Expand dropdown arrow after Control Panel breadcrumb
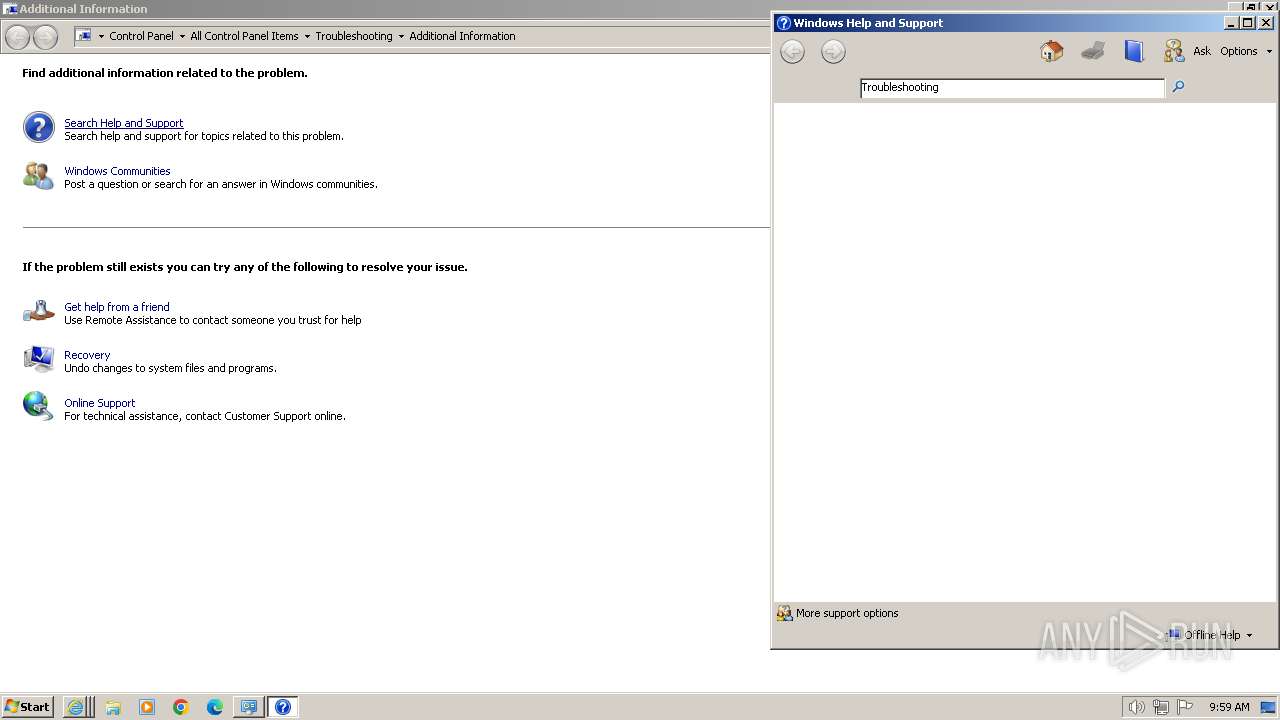The image size is (1280, 720). 182,36
